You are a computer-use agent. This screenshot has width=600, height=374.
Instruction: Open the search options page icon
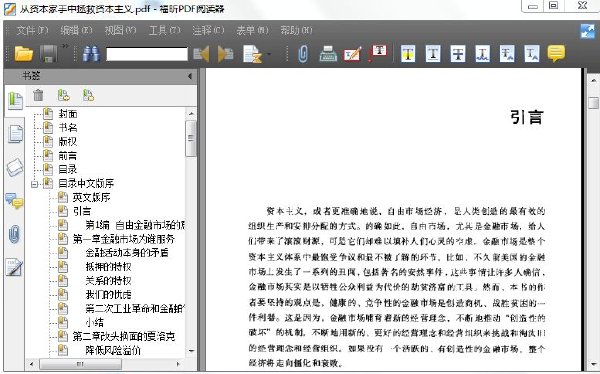coord(253,54)
